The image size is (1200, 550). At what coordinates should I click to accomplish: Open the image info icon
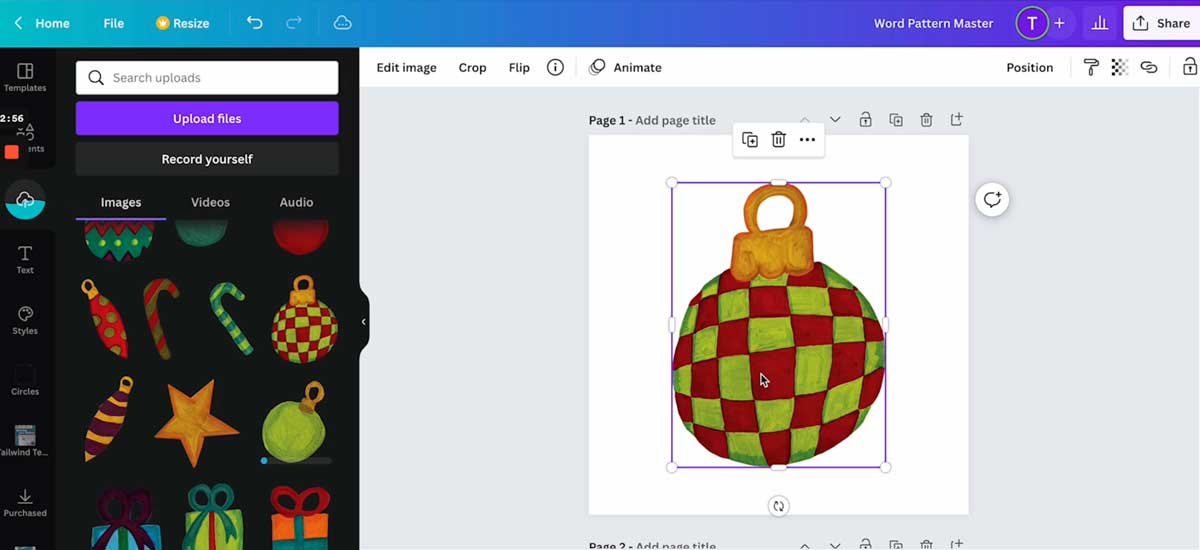(555, 67)
